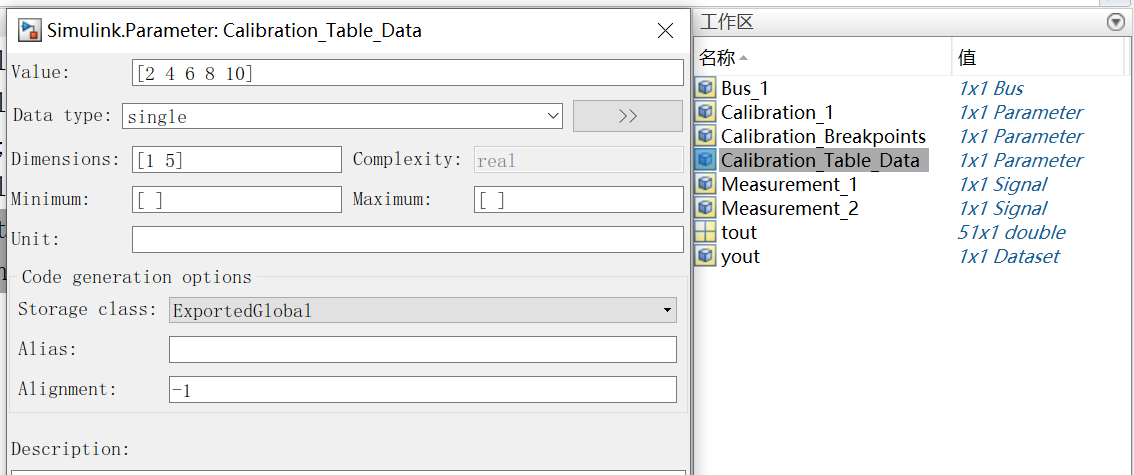This screenshot has height=475, width=1134.
Task: Click the Code generation options group label
Action: point(137,277)
